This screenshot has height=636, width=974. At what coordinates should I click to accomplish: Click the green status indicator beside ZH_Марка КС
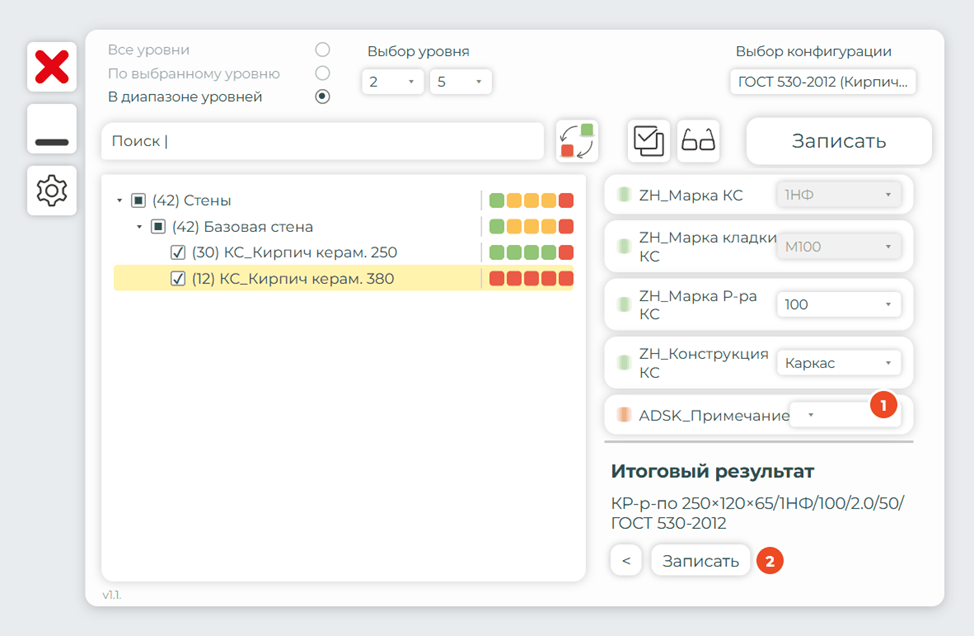[624, 195]
